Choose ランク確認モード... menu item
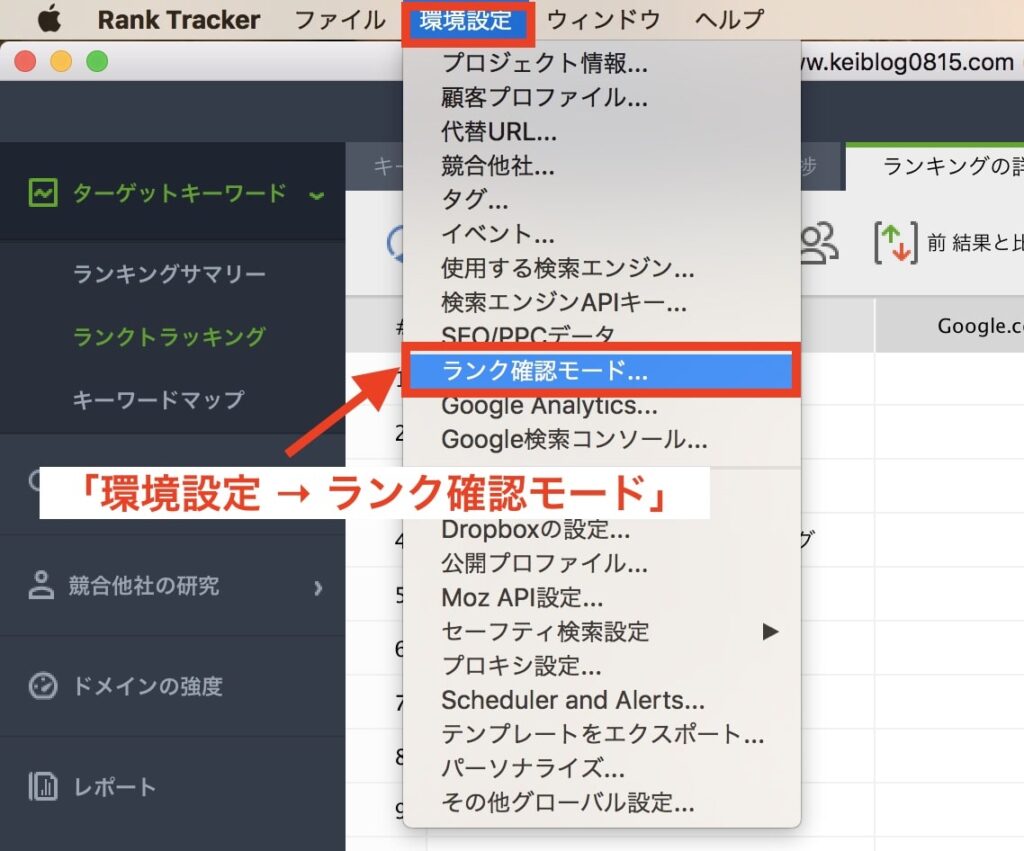 [601, 370]
